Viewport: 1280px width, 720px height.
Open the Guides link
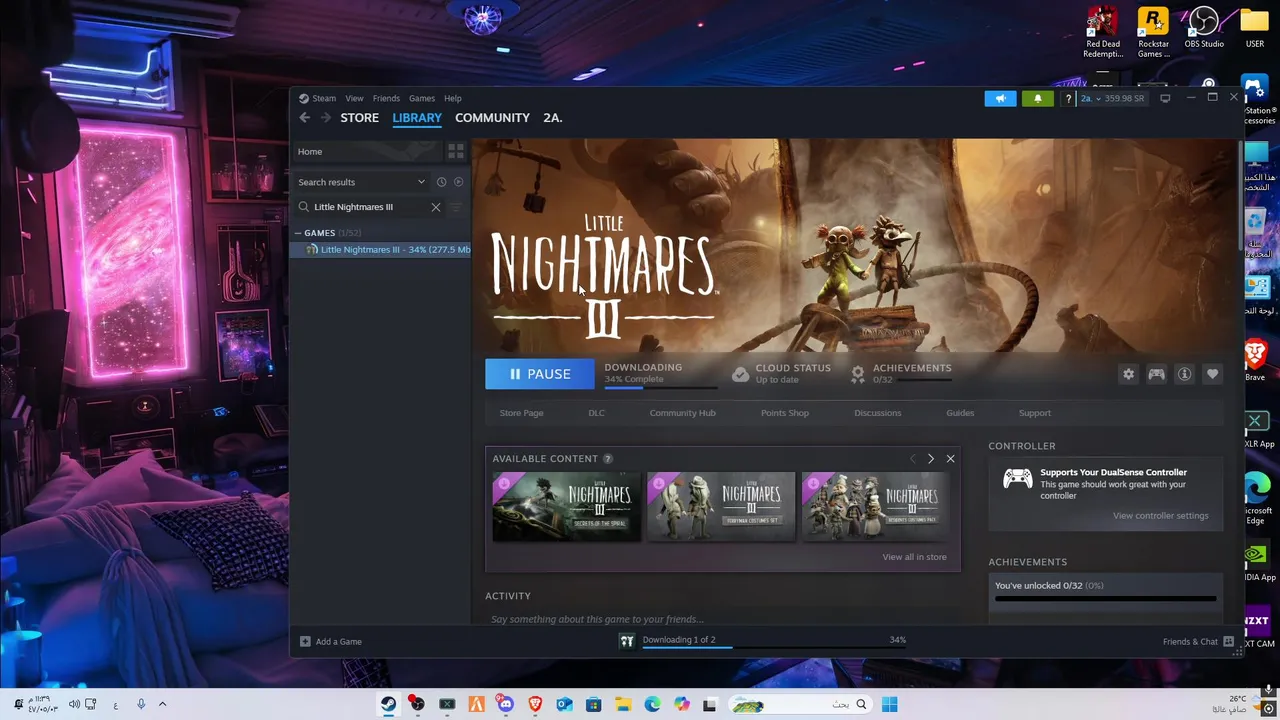[x=960, y=413]
